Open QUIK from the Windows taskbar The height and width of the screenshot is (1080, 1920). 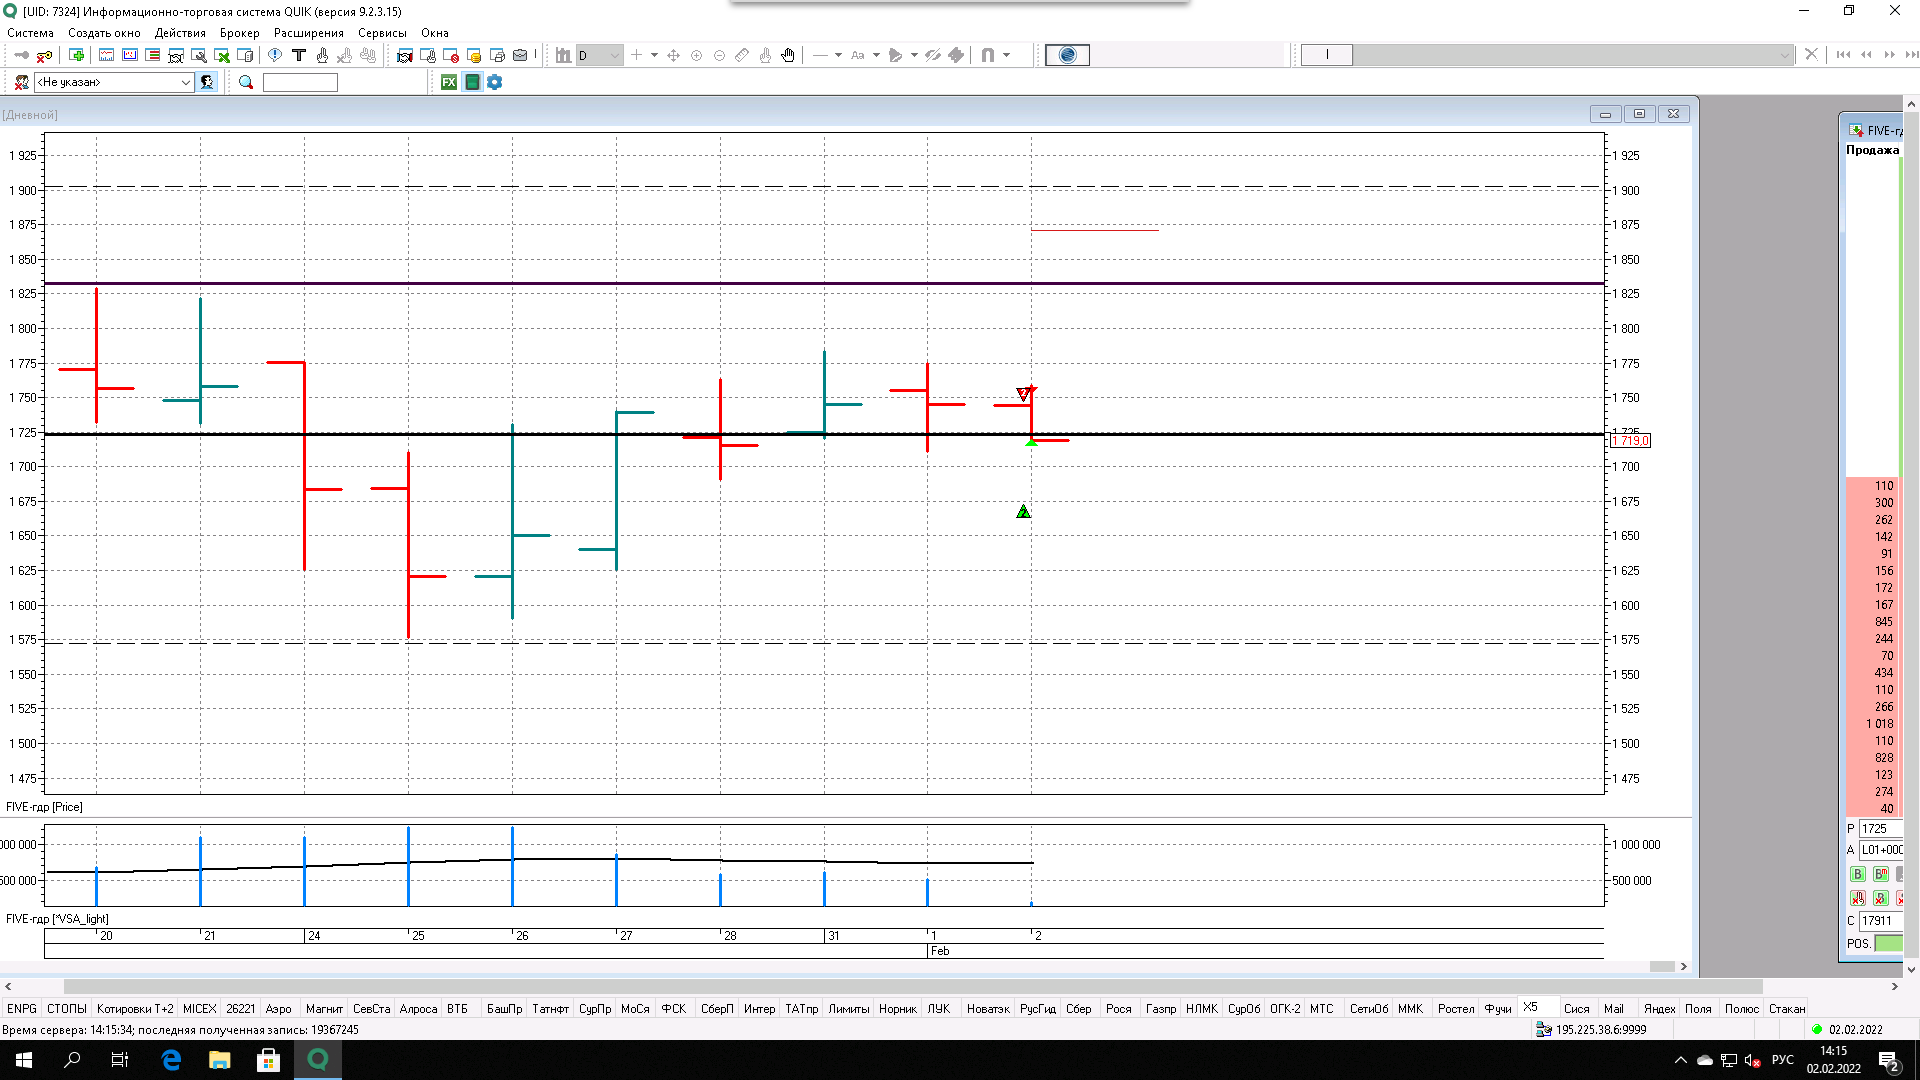click(318, 1060)
